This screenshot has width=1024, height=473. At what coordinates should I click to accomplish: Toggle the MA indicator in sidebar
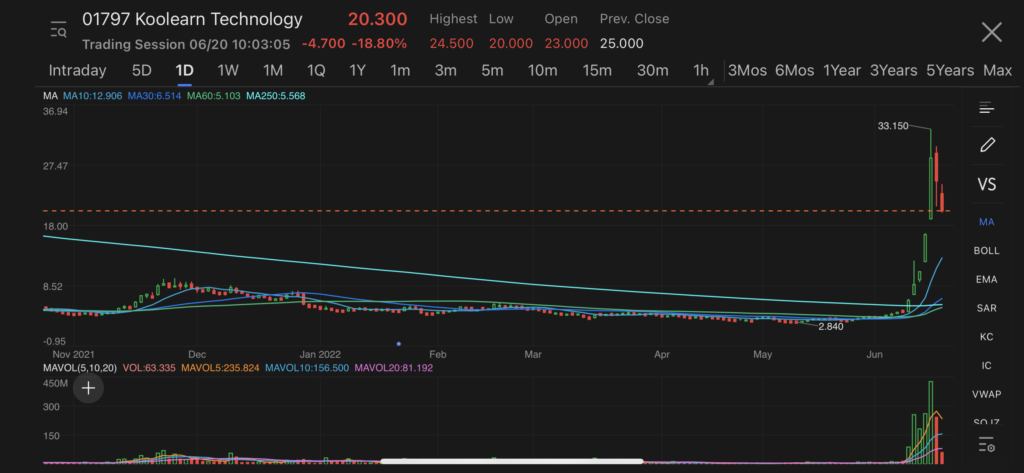point(986,222)
